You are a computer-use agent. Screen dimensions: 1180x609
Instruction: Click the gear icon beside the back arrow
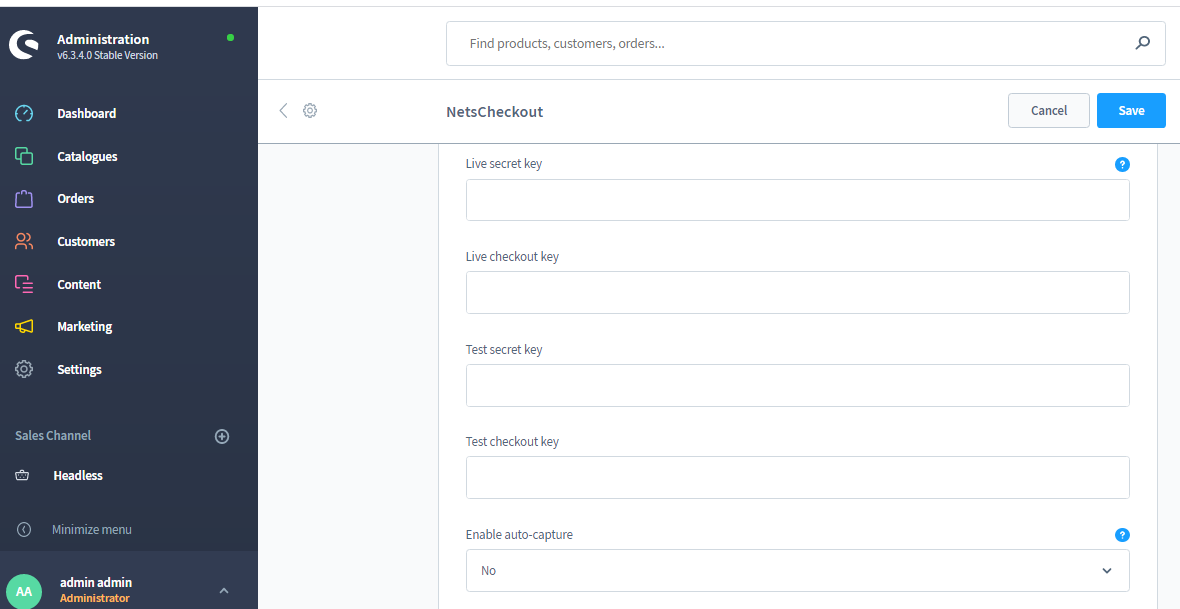310,111
